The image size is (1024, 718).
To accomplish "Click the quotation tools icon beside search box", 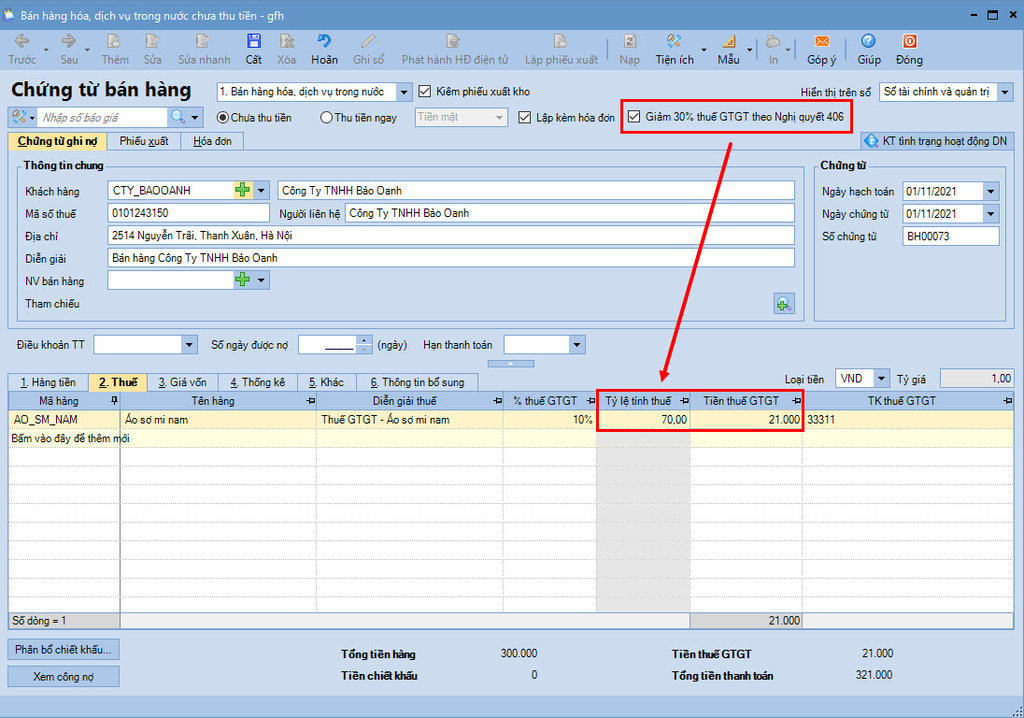I will tap(19, 118).
